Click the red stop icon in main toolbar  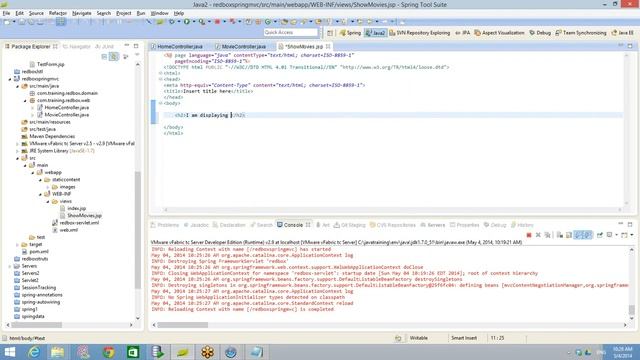pos(217,22)
